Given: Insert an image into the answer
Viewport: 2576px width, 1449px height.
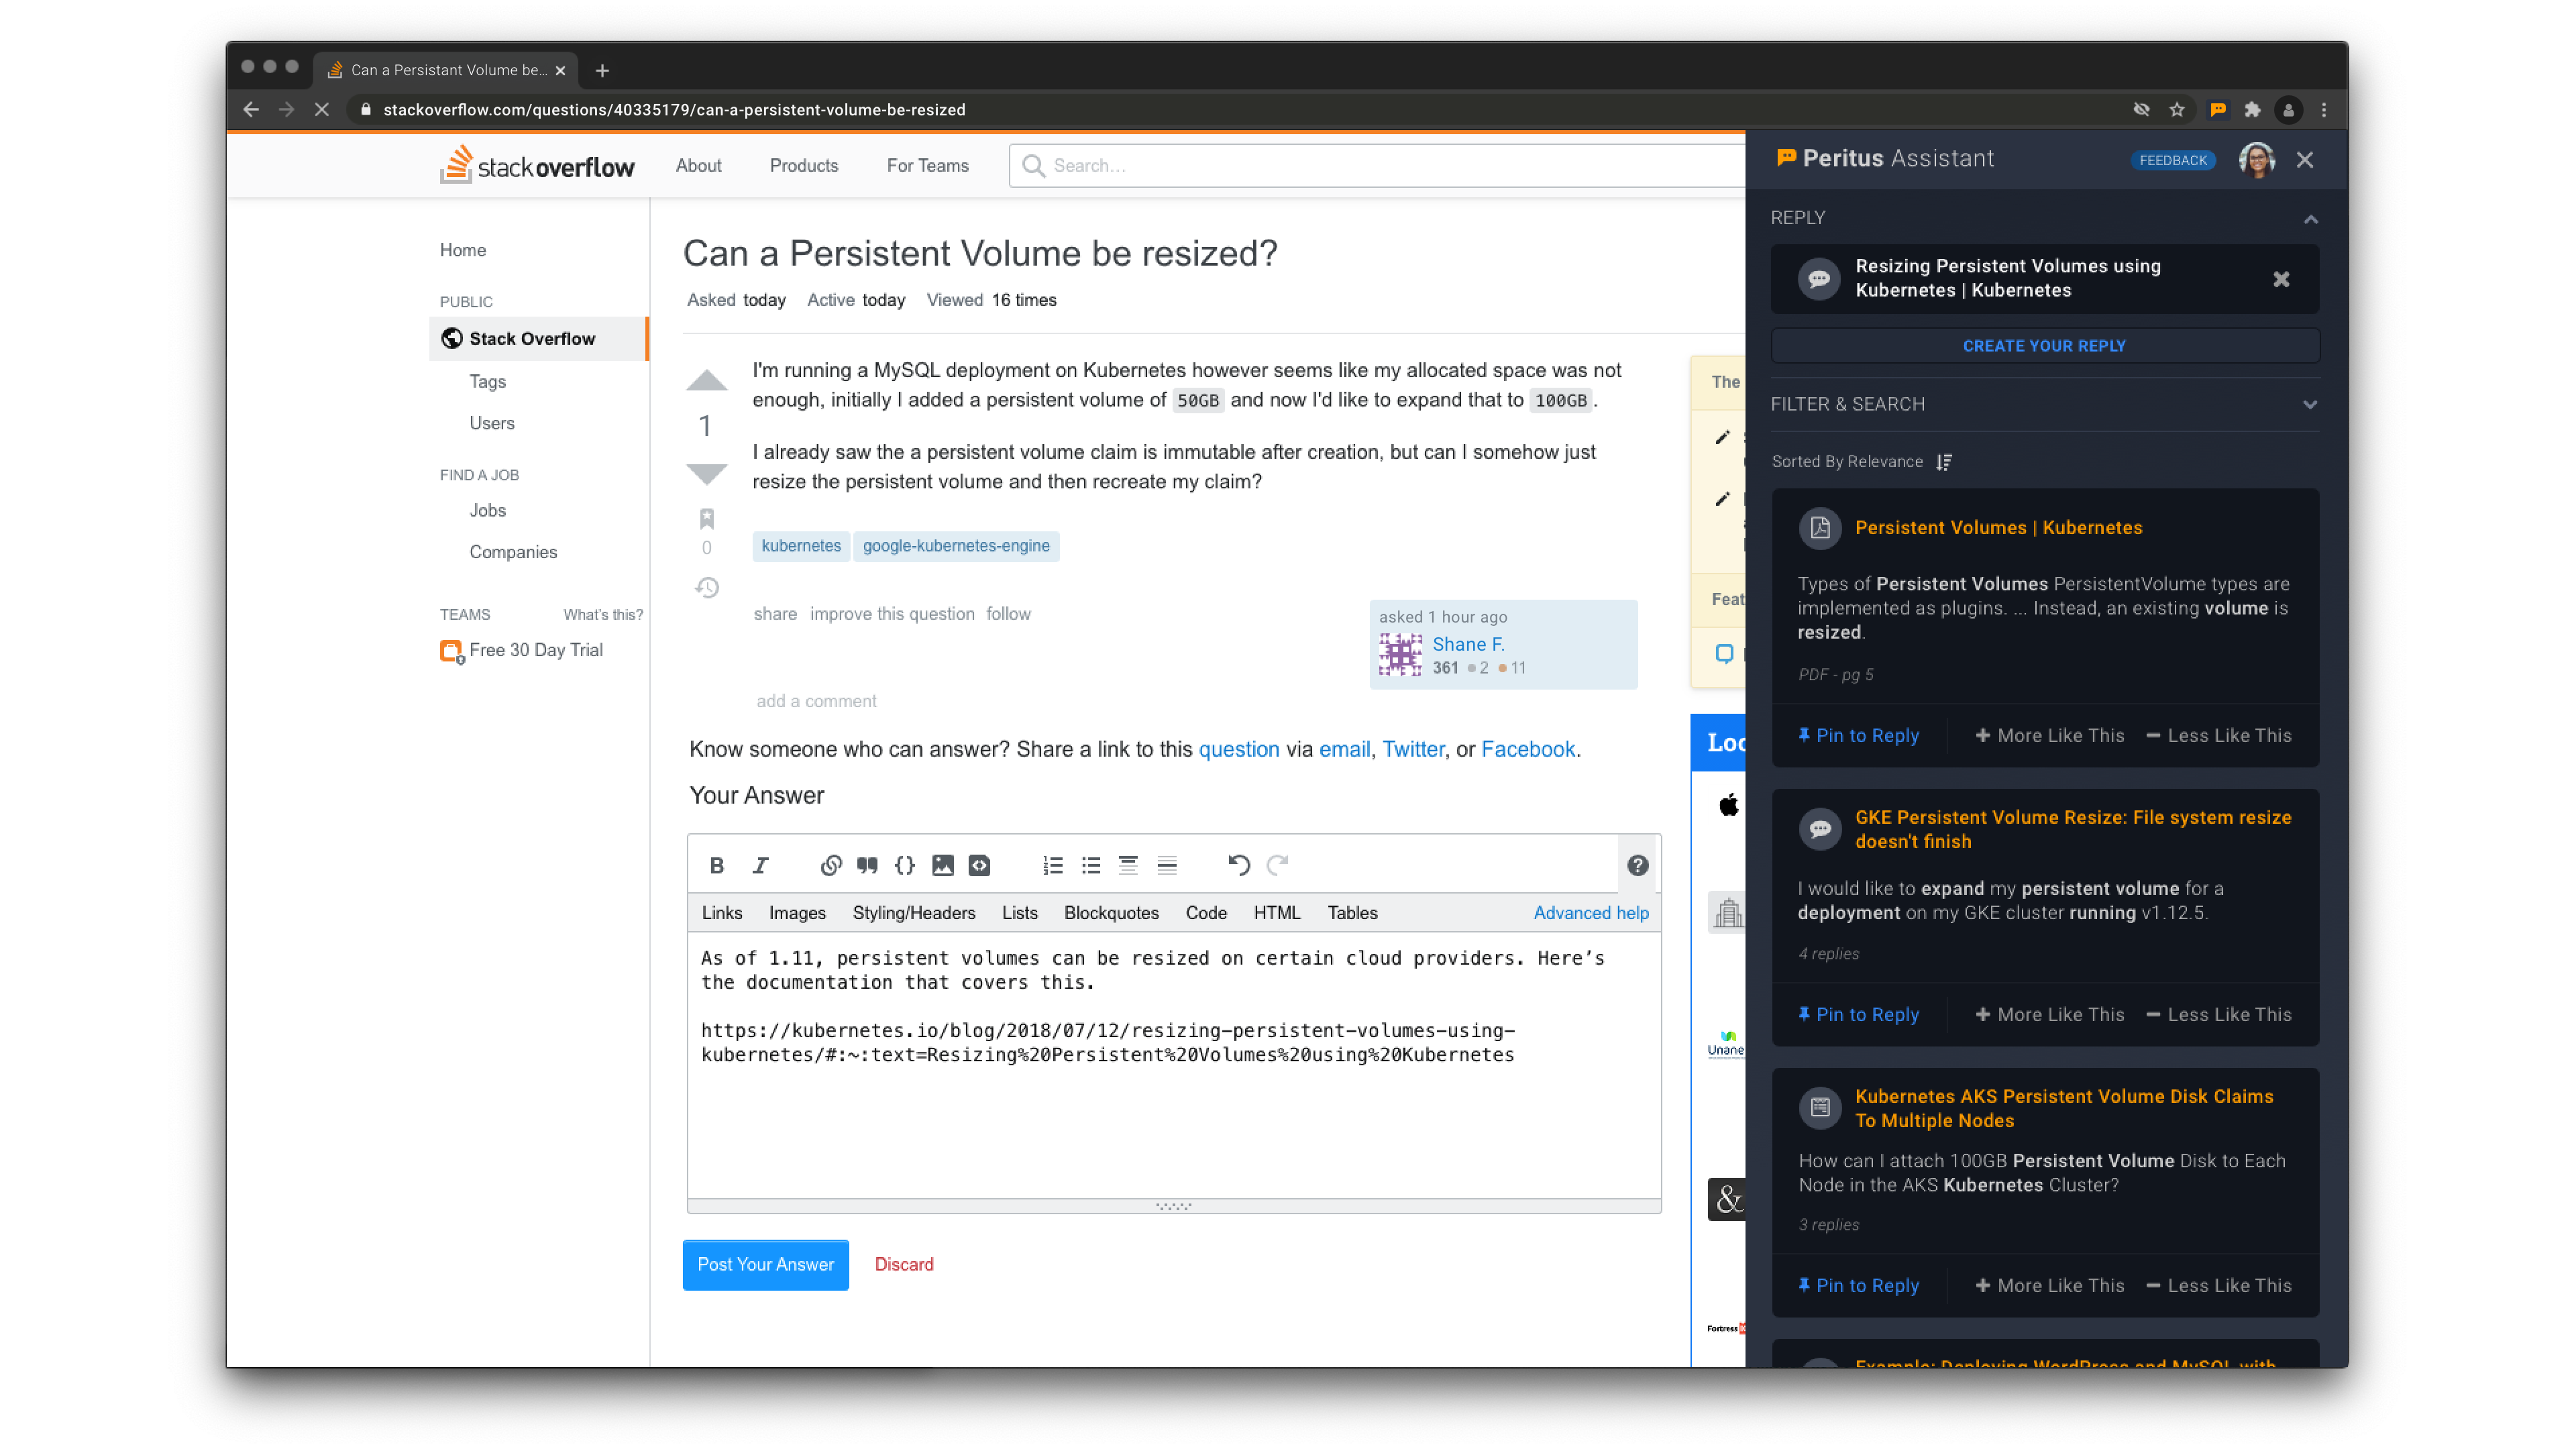Looking at the screenshot, I should 942,865.
